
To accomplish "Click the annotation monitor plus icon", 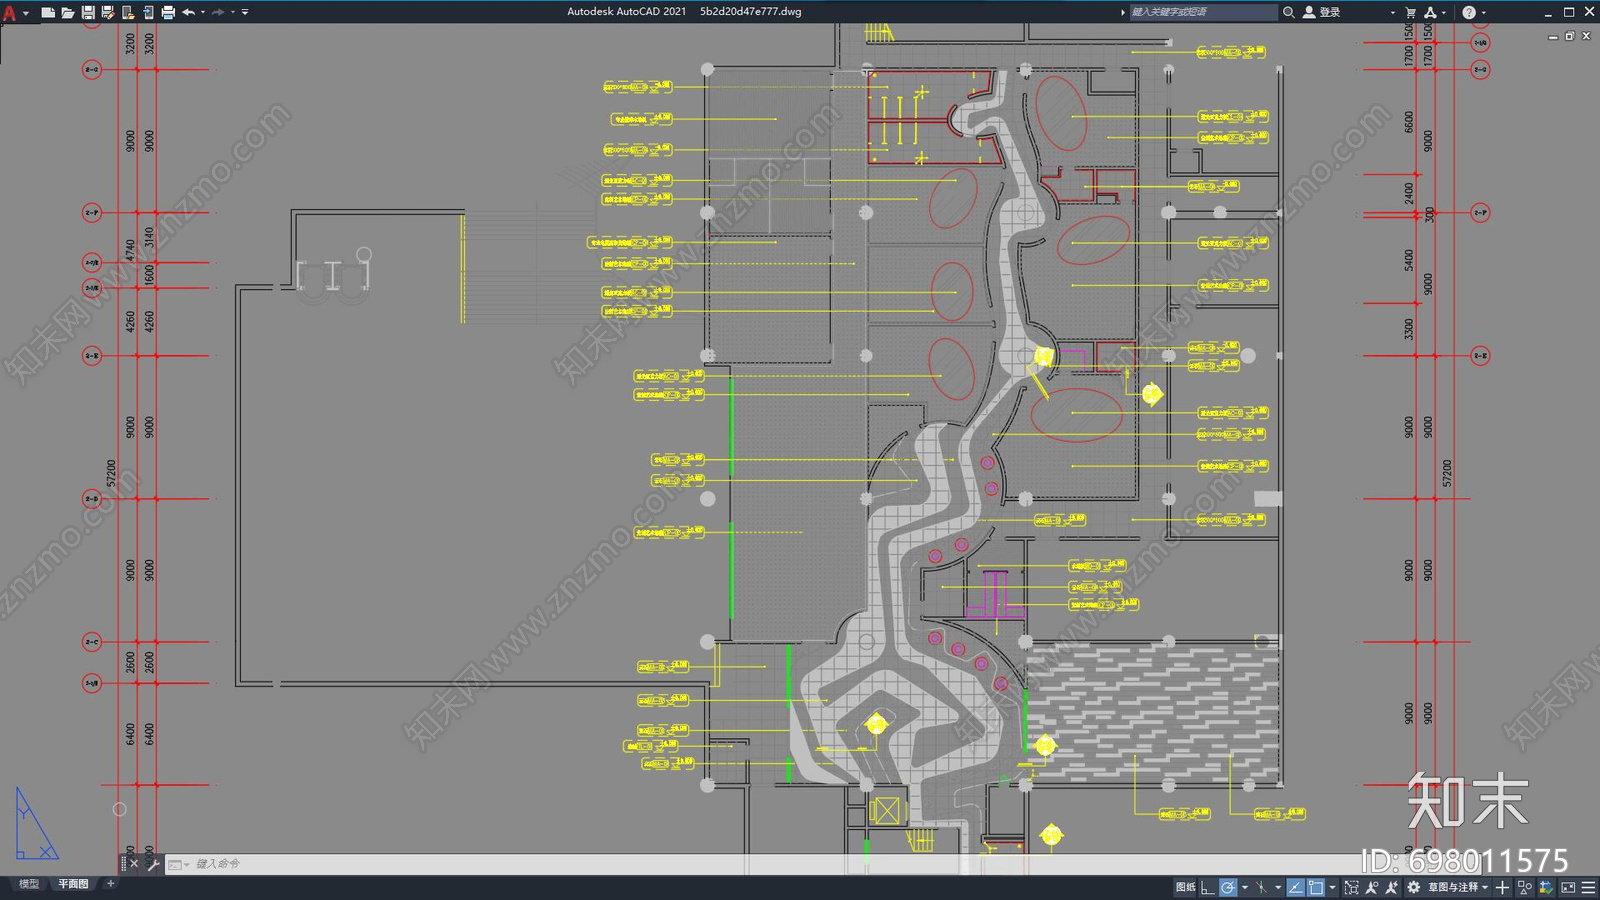I will pyautogui.click(x=1502, y=887).
